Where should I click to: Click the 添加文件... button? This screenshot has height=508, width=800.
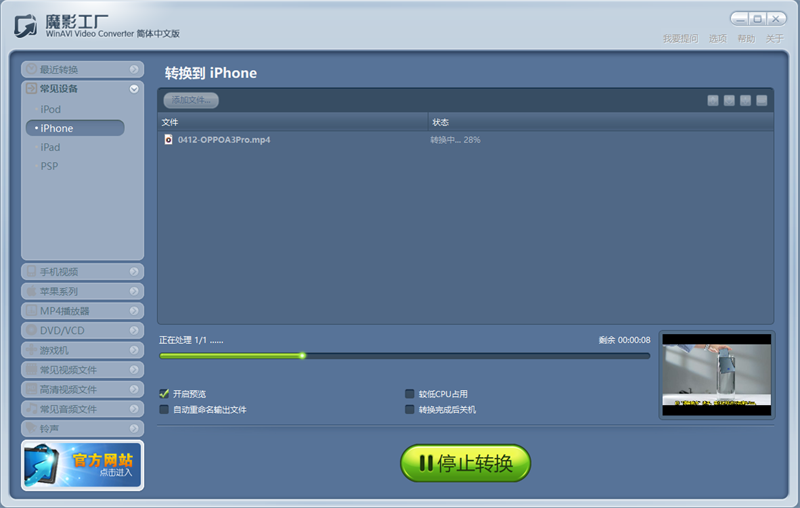click(191, 100)
